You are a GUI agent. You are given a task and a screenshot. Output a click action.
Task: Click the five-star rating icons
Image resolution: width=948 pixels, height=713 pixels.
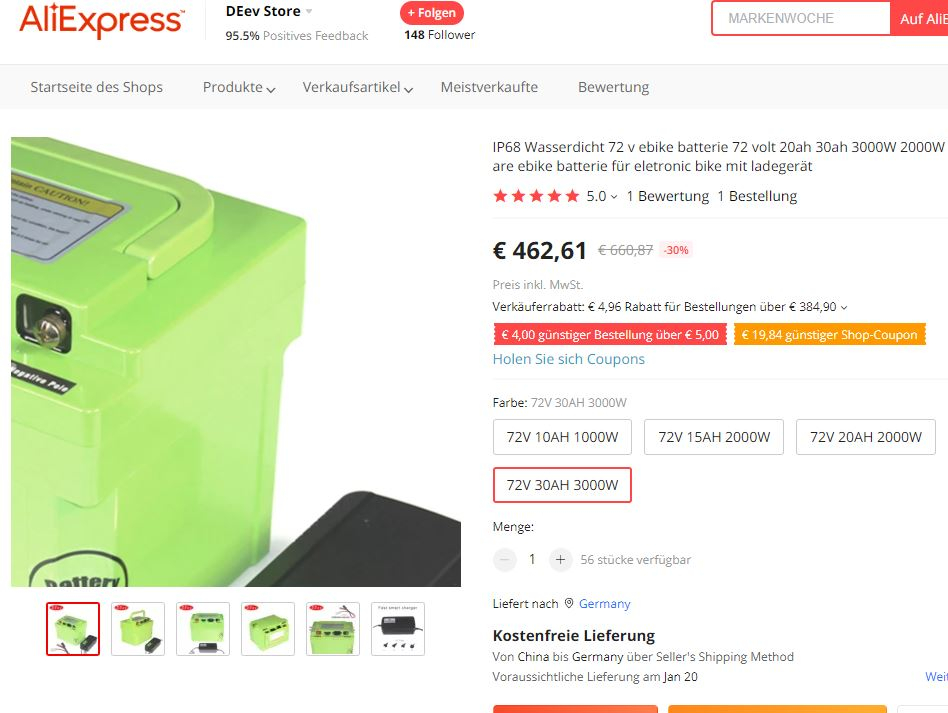coord(536,196)
